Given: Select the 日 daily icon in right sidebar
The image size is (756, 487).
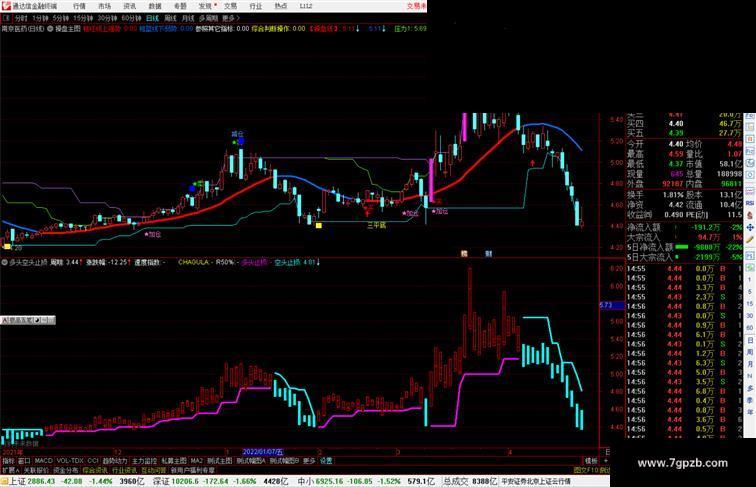Looking at the screenshot, I should point(750,340).
